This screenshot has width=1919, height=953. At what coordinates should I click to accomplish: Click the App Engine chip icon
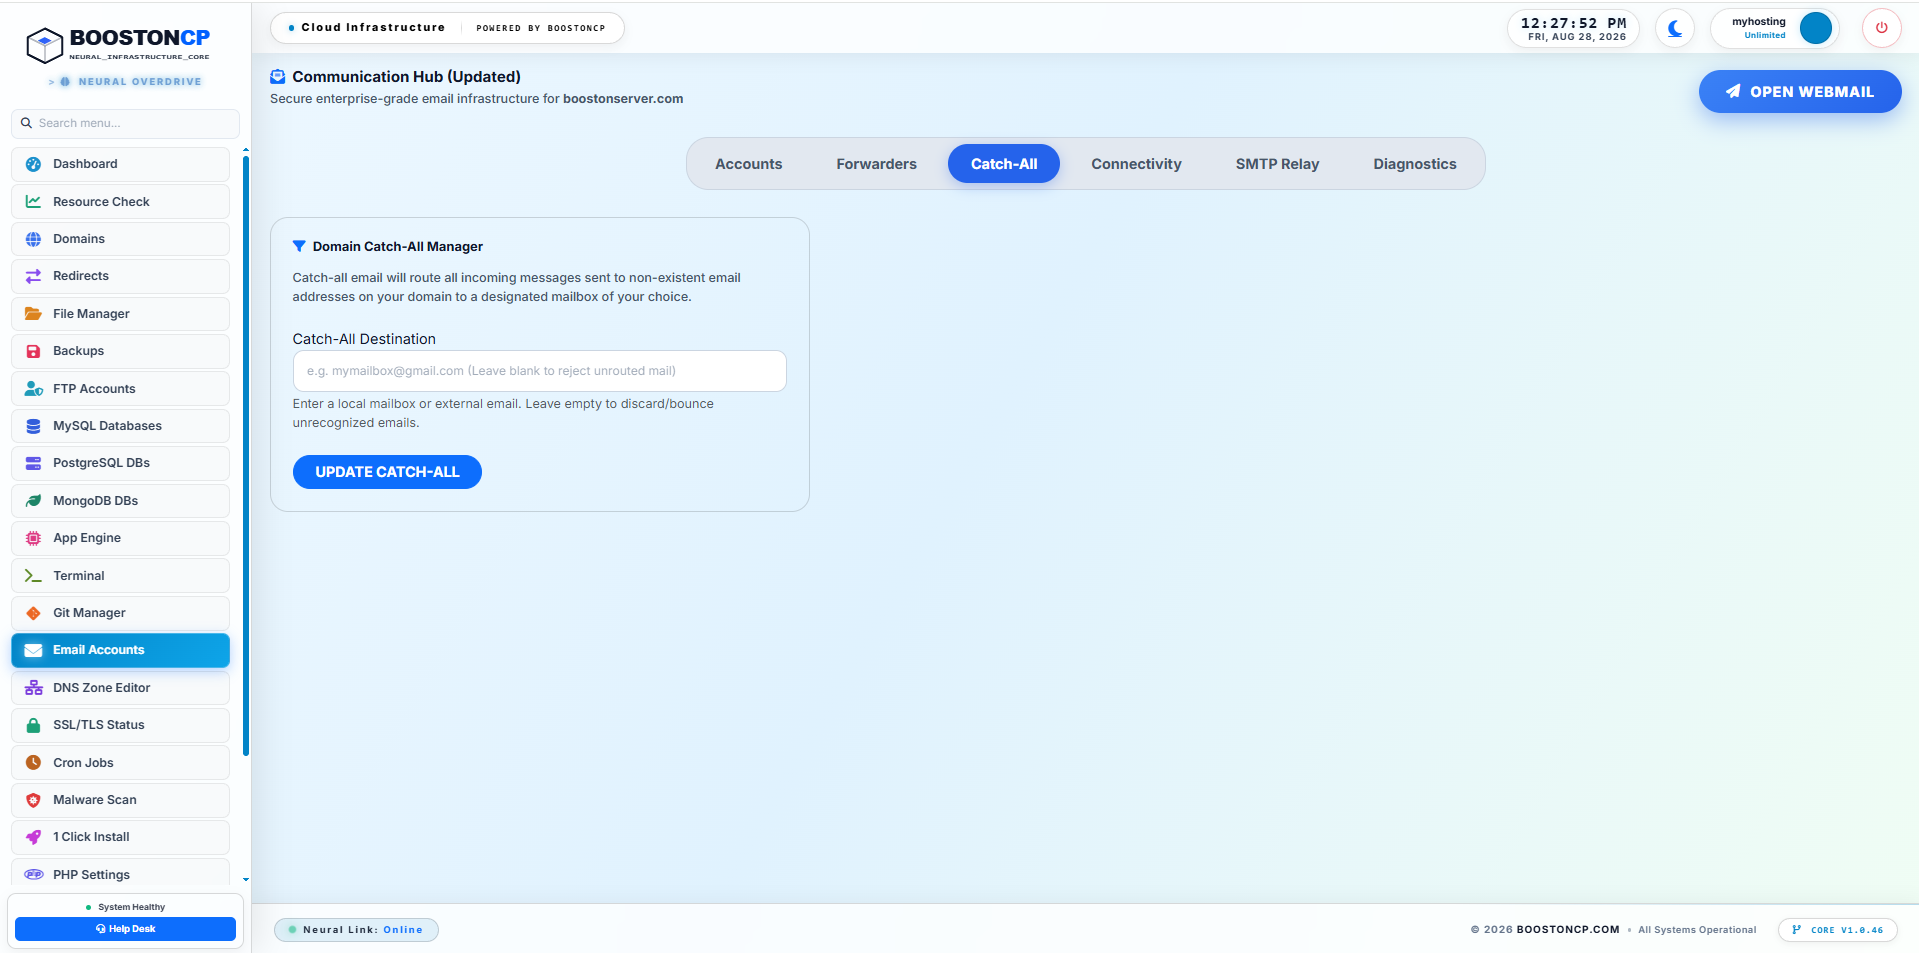point(33,538)
